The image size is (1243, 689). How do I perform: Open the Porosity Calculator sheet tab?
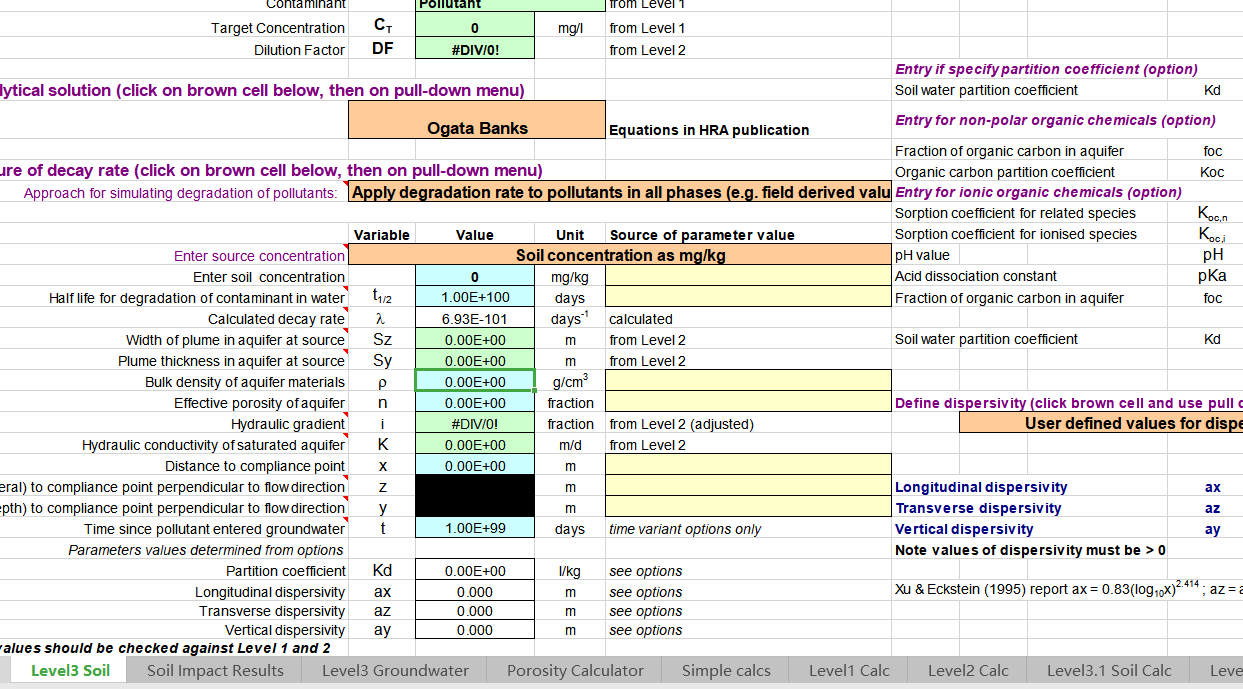[x=575, y=671]
